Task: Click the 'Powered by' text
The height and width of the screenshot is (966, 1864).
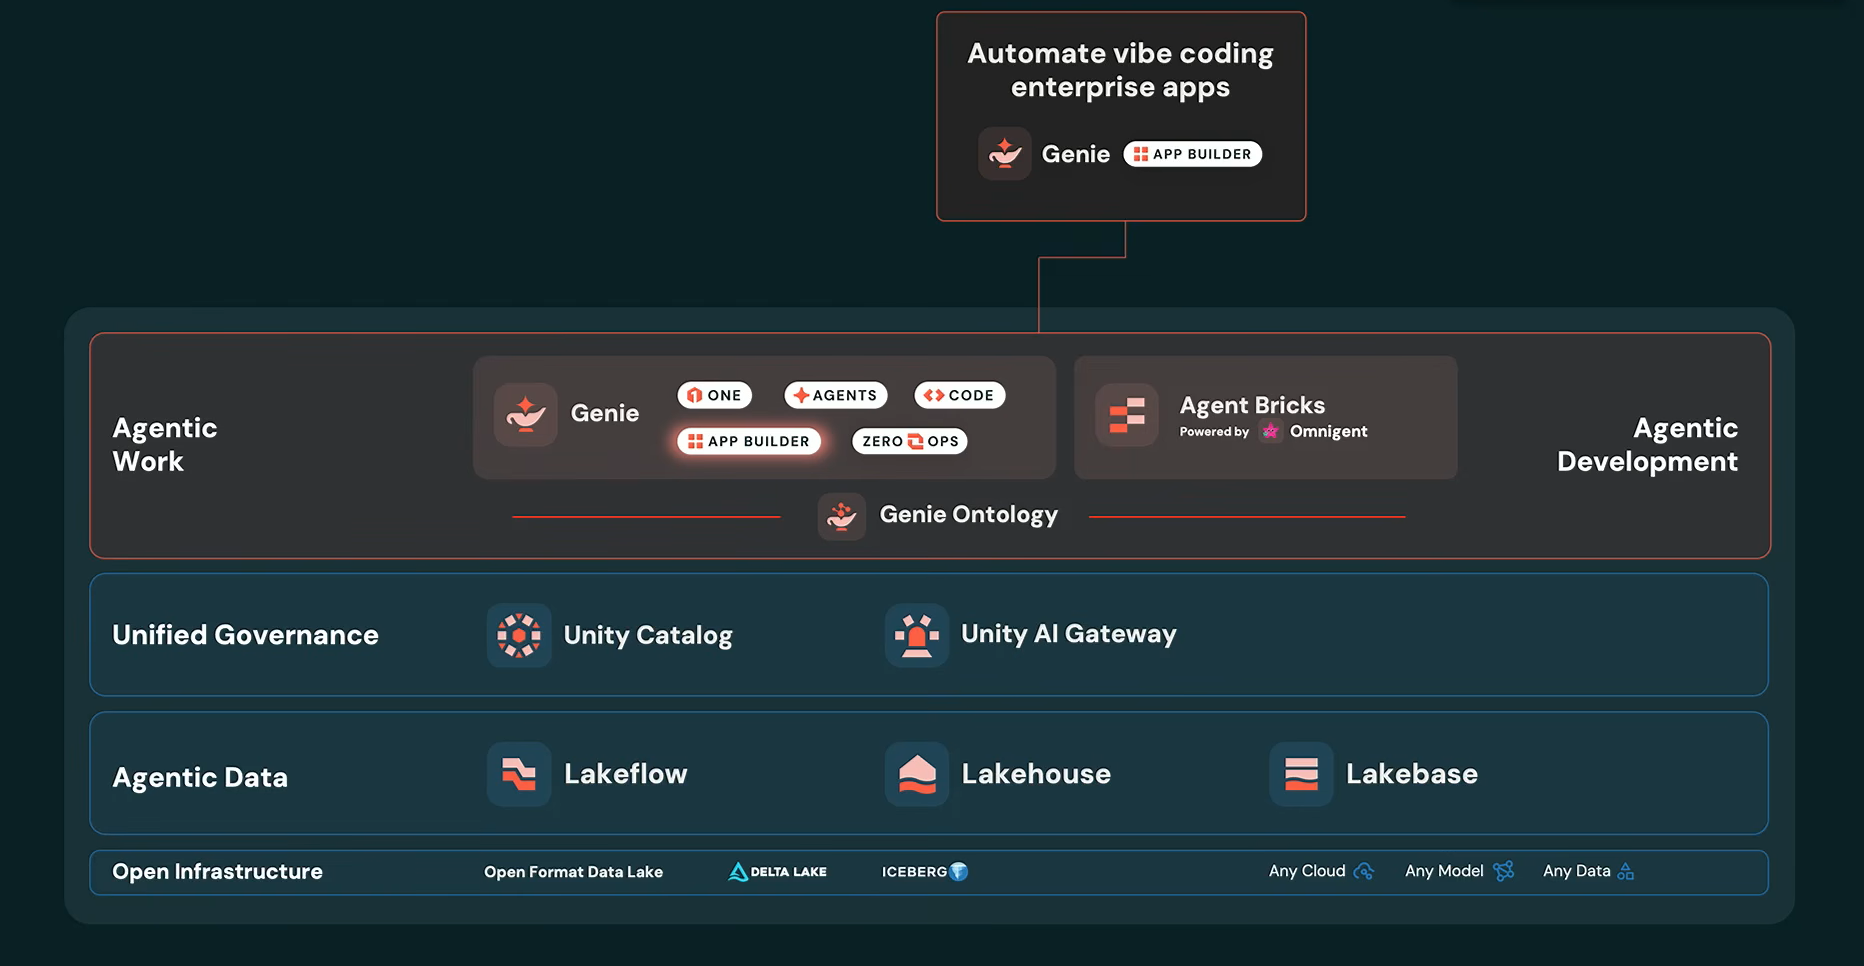Action: tap(1214, 432)
